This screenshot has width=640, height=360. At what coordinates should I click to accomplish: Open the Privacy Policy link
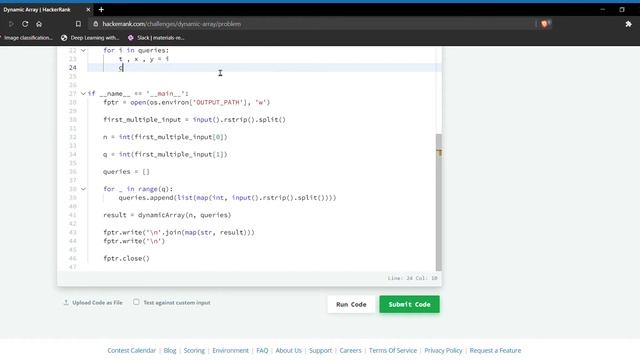(x=443, y=350)
